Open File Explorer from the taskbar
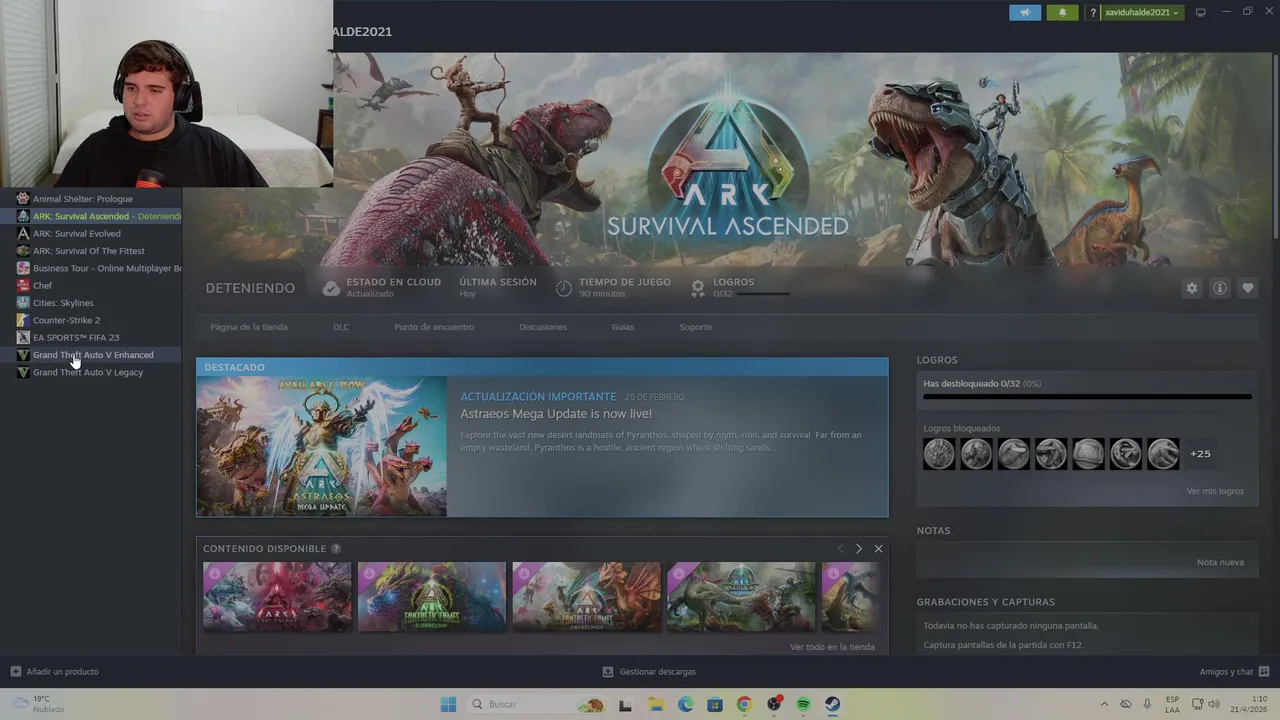 pyautogui.click(x=656, y=704)
